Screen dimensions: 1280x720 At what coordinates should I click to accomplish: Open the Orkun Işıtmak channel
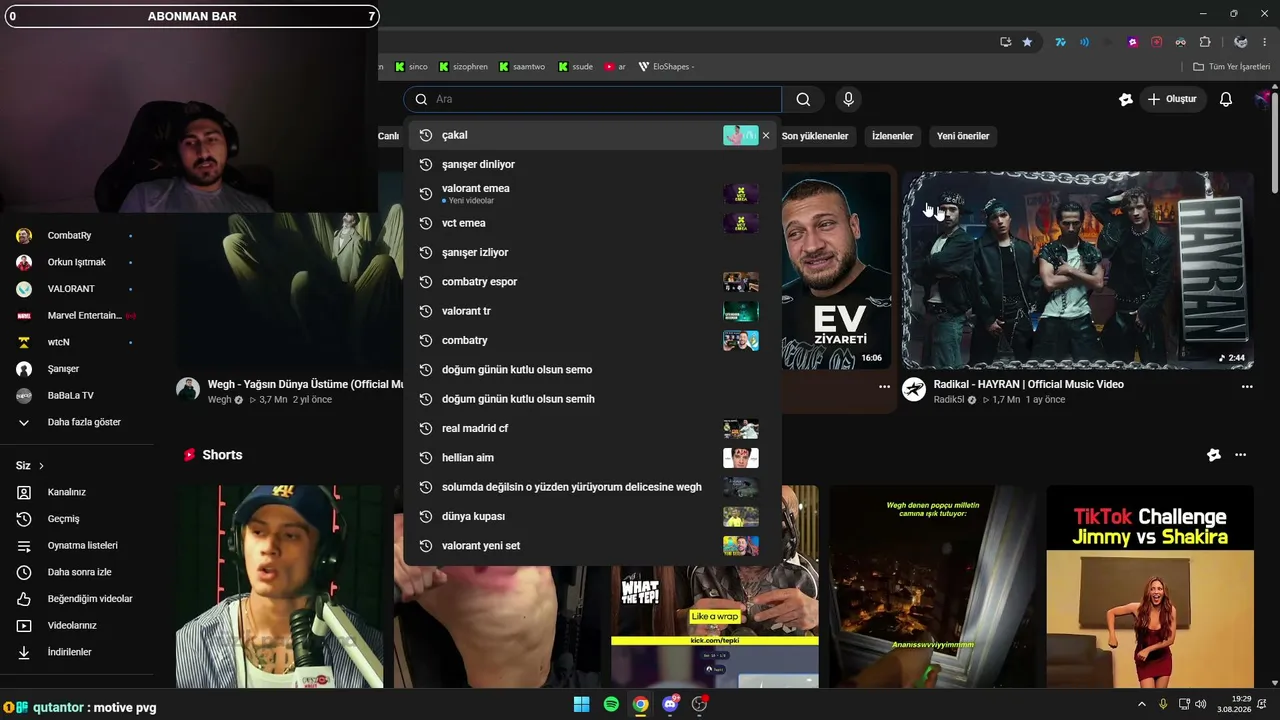pyautogui.click(x=75, y=262)
